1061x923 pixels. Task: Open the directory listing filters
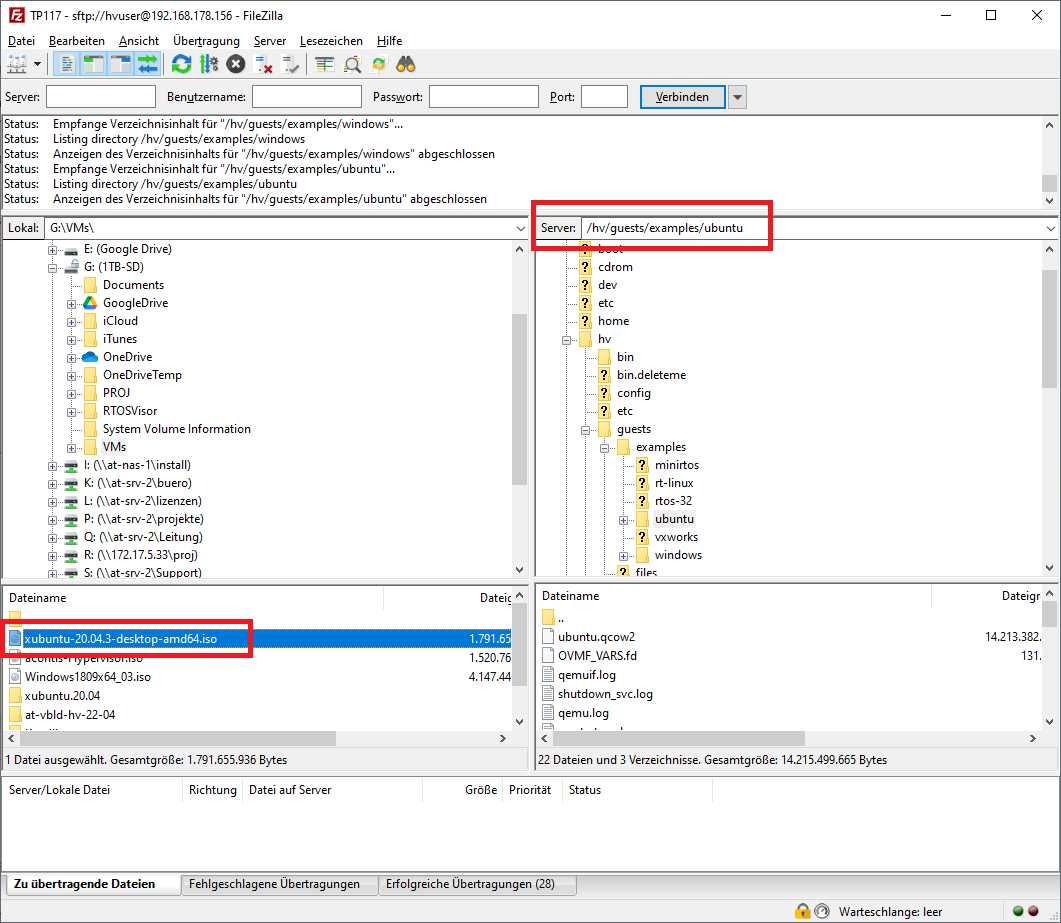pos(325,63)
